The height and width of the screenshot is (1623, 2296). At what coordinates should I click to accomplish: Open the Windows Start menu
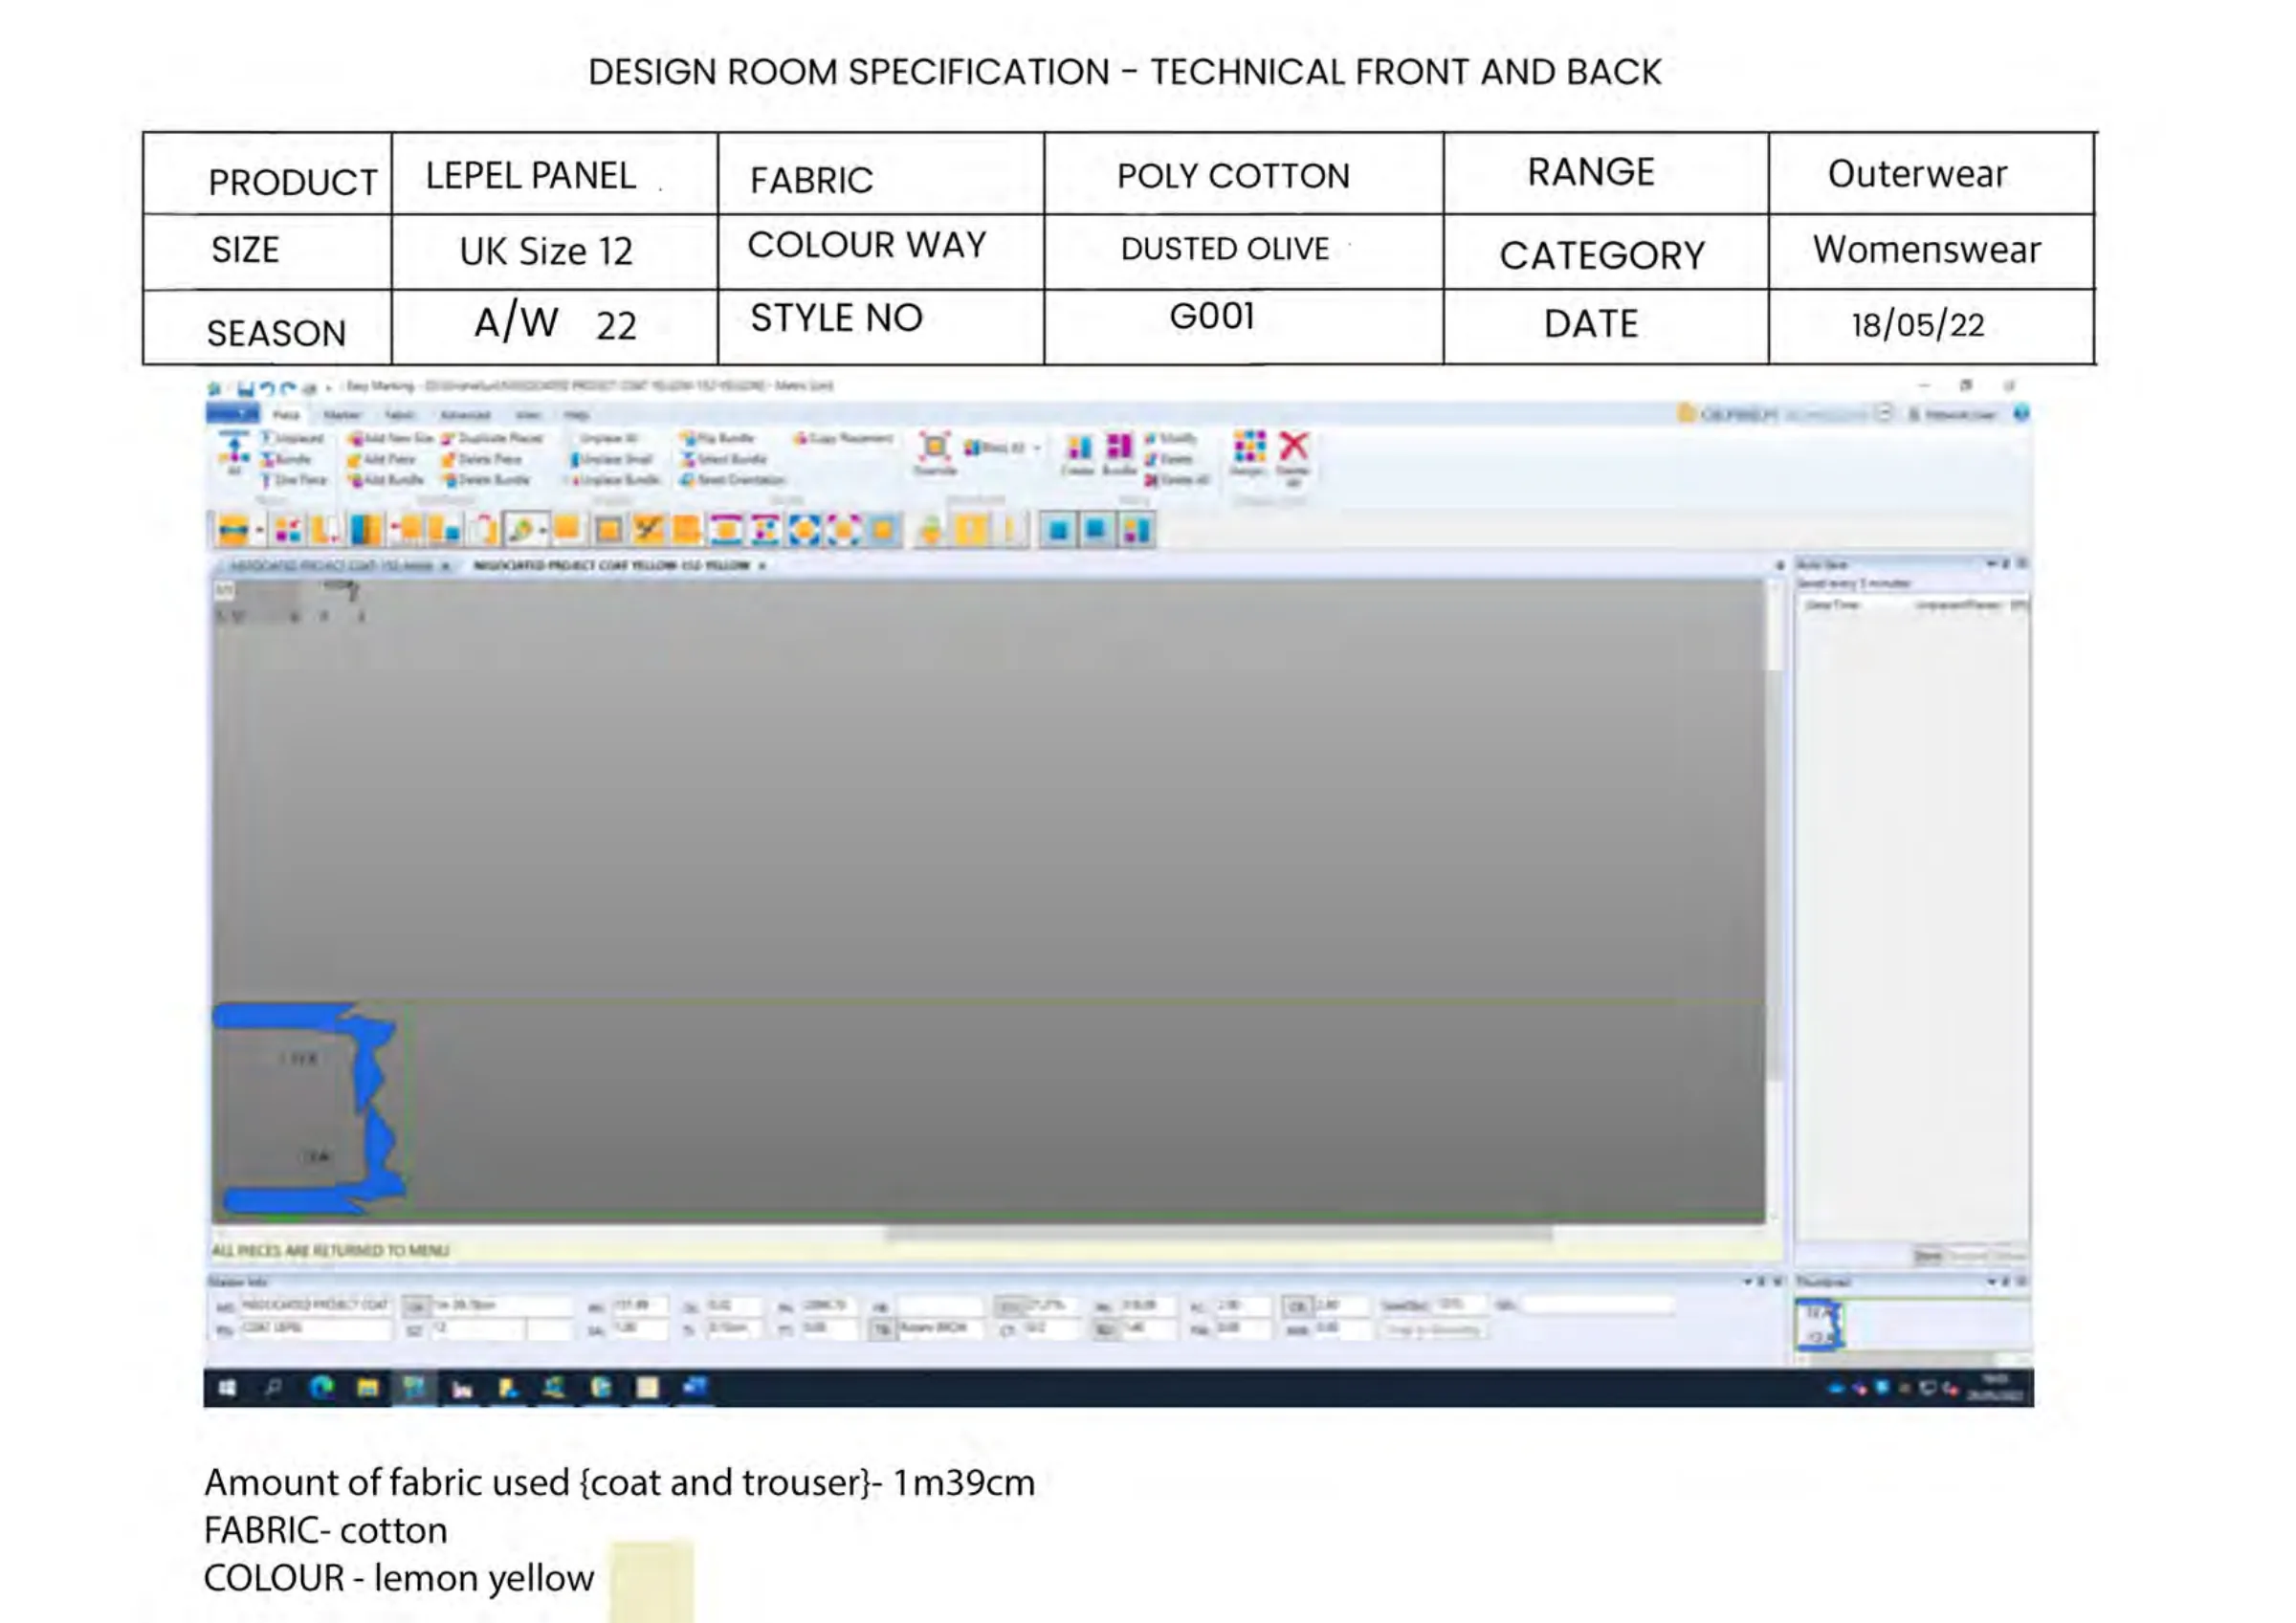click(228, 1389)
